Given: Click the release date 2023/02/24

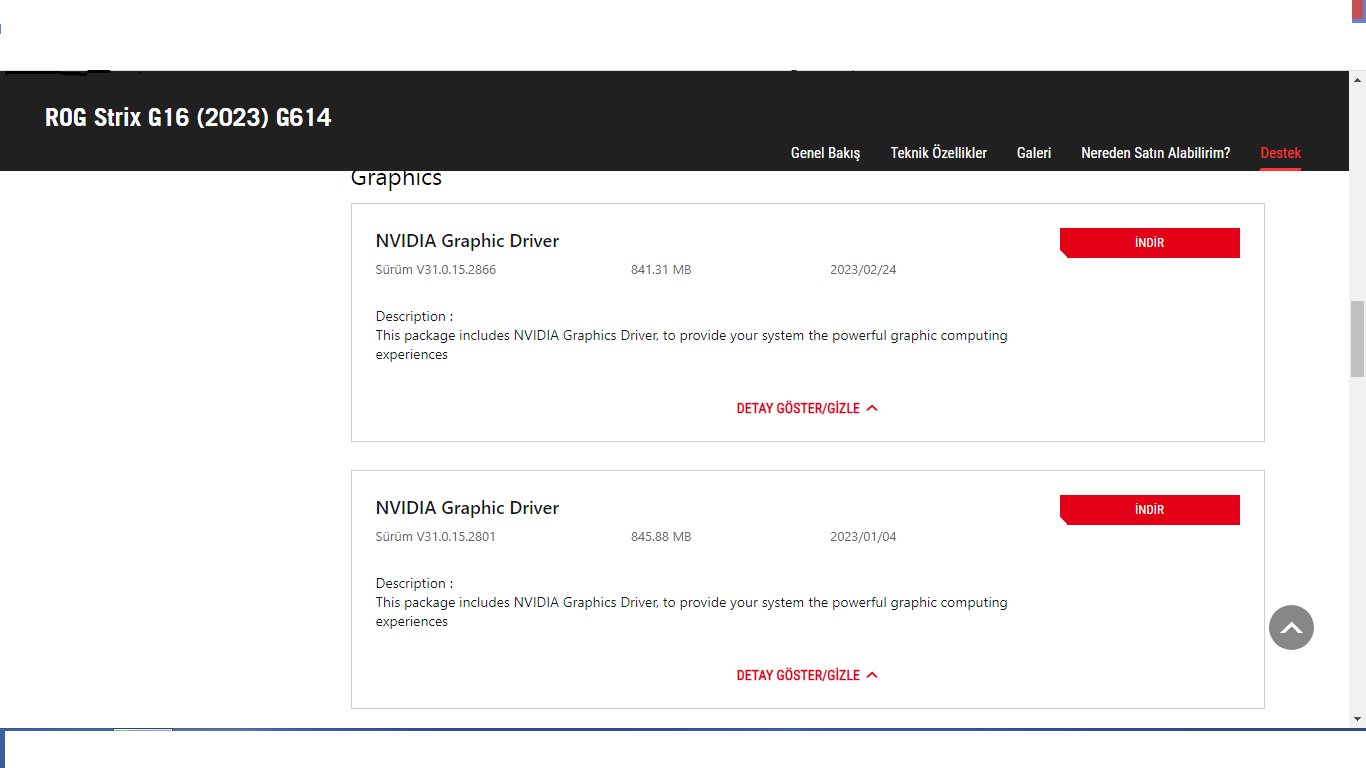Looking at the screenshot, I should tap(863, 270).
